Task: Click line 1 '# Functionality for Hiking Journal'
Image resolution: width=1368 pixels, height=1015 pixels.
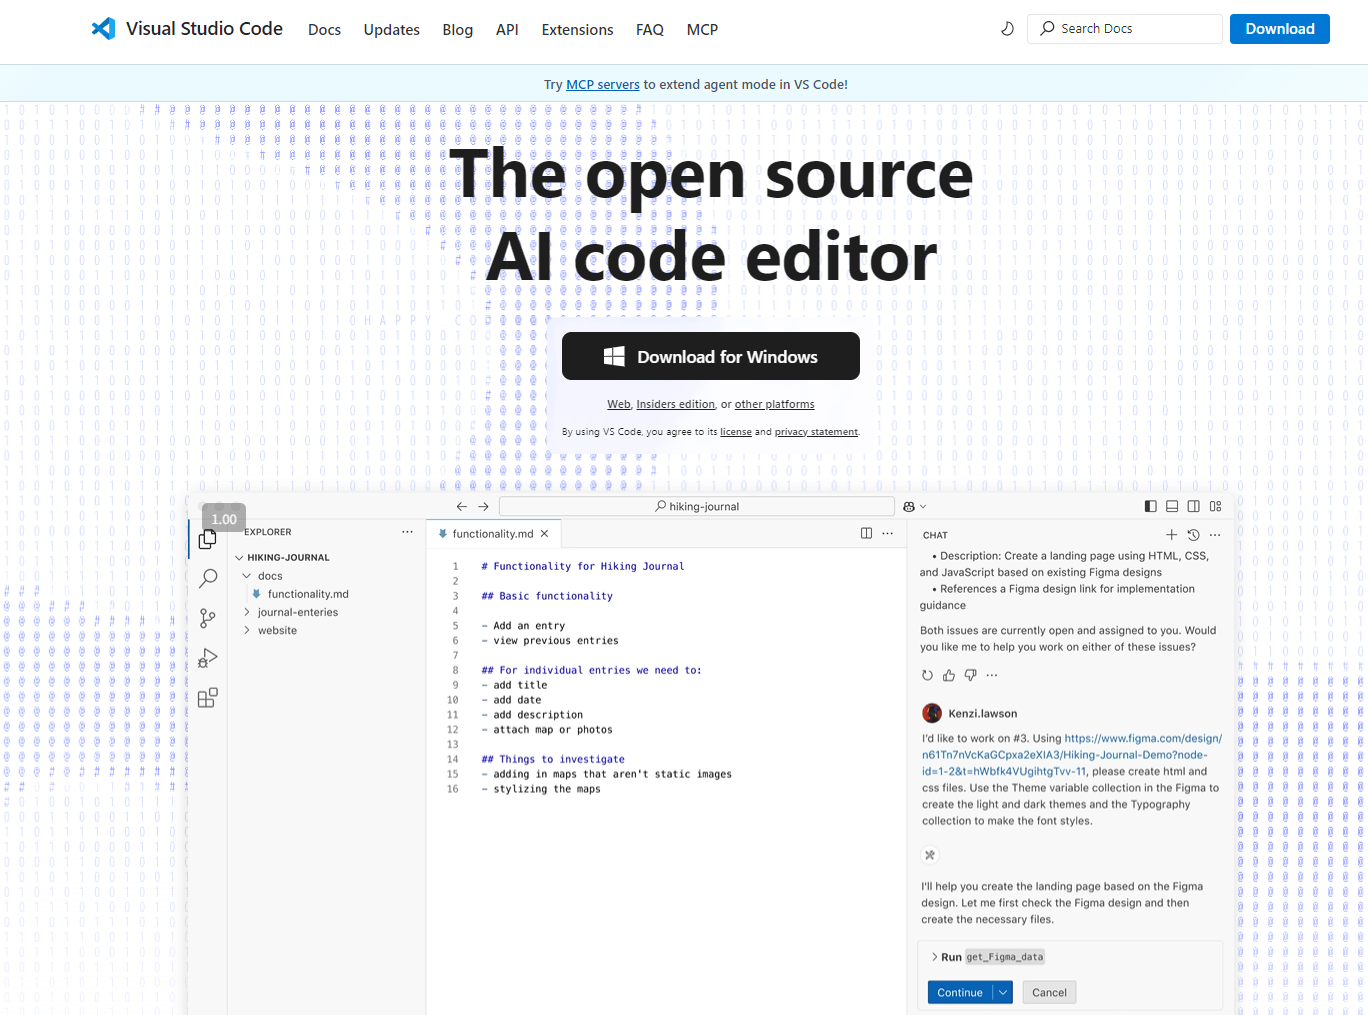Action: pyautogui.click(x=582, y=566)
